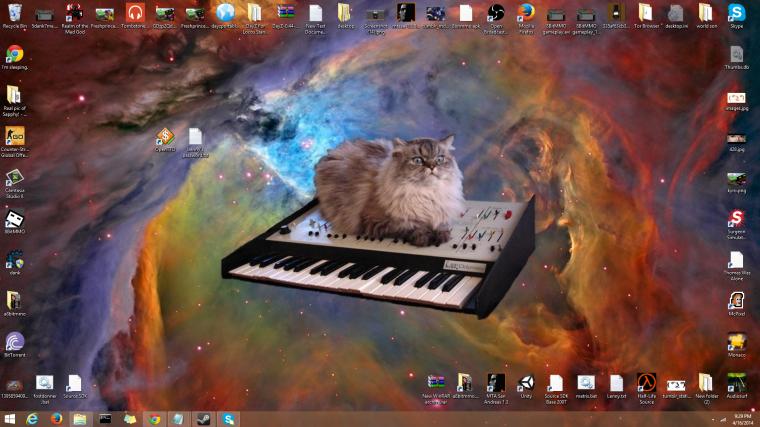Open the Realm of the Mad God shortcut
The width and height of the screenshot is (760, 427).
coord(74,18)
